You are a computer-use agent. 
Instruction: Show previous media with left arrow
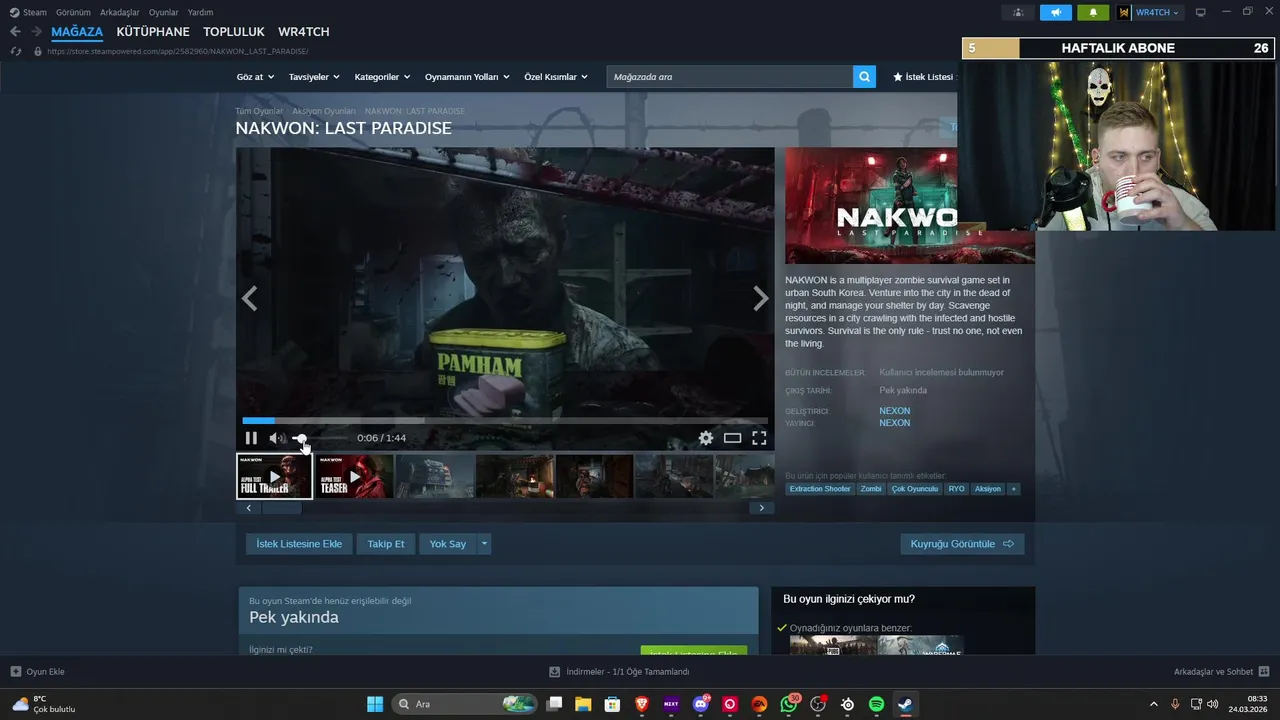[x=250, y=298]
